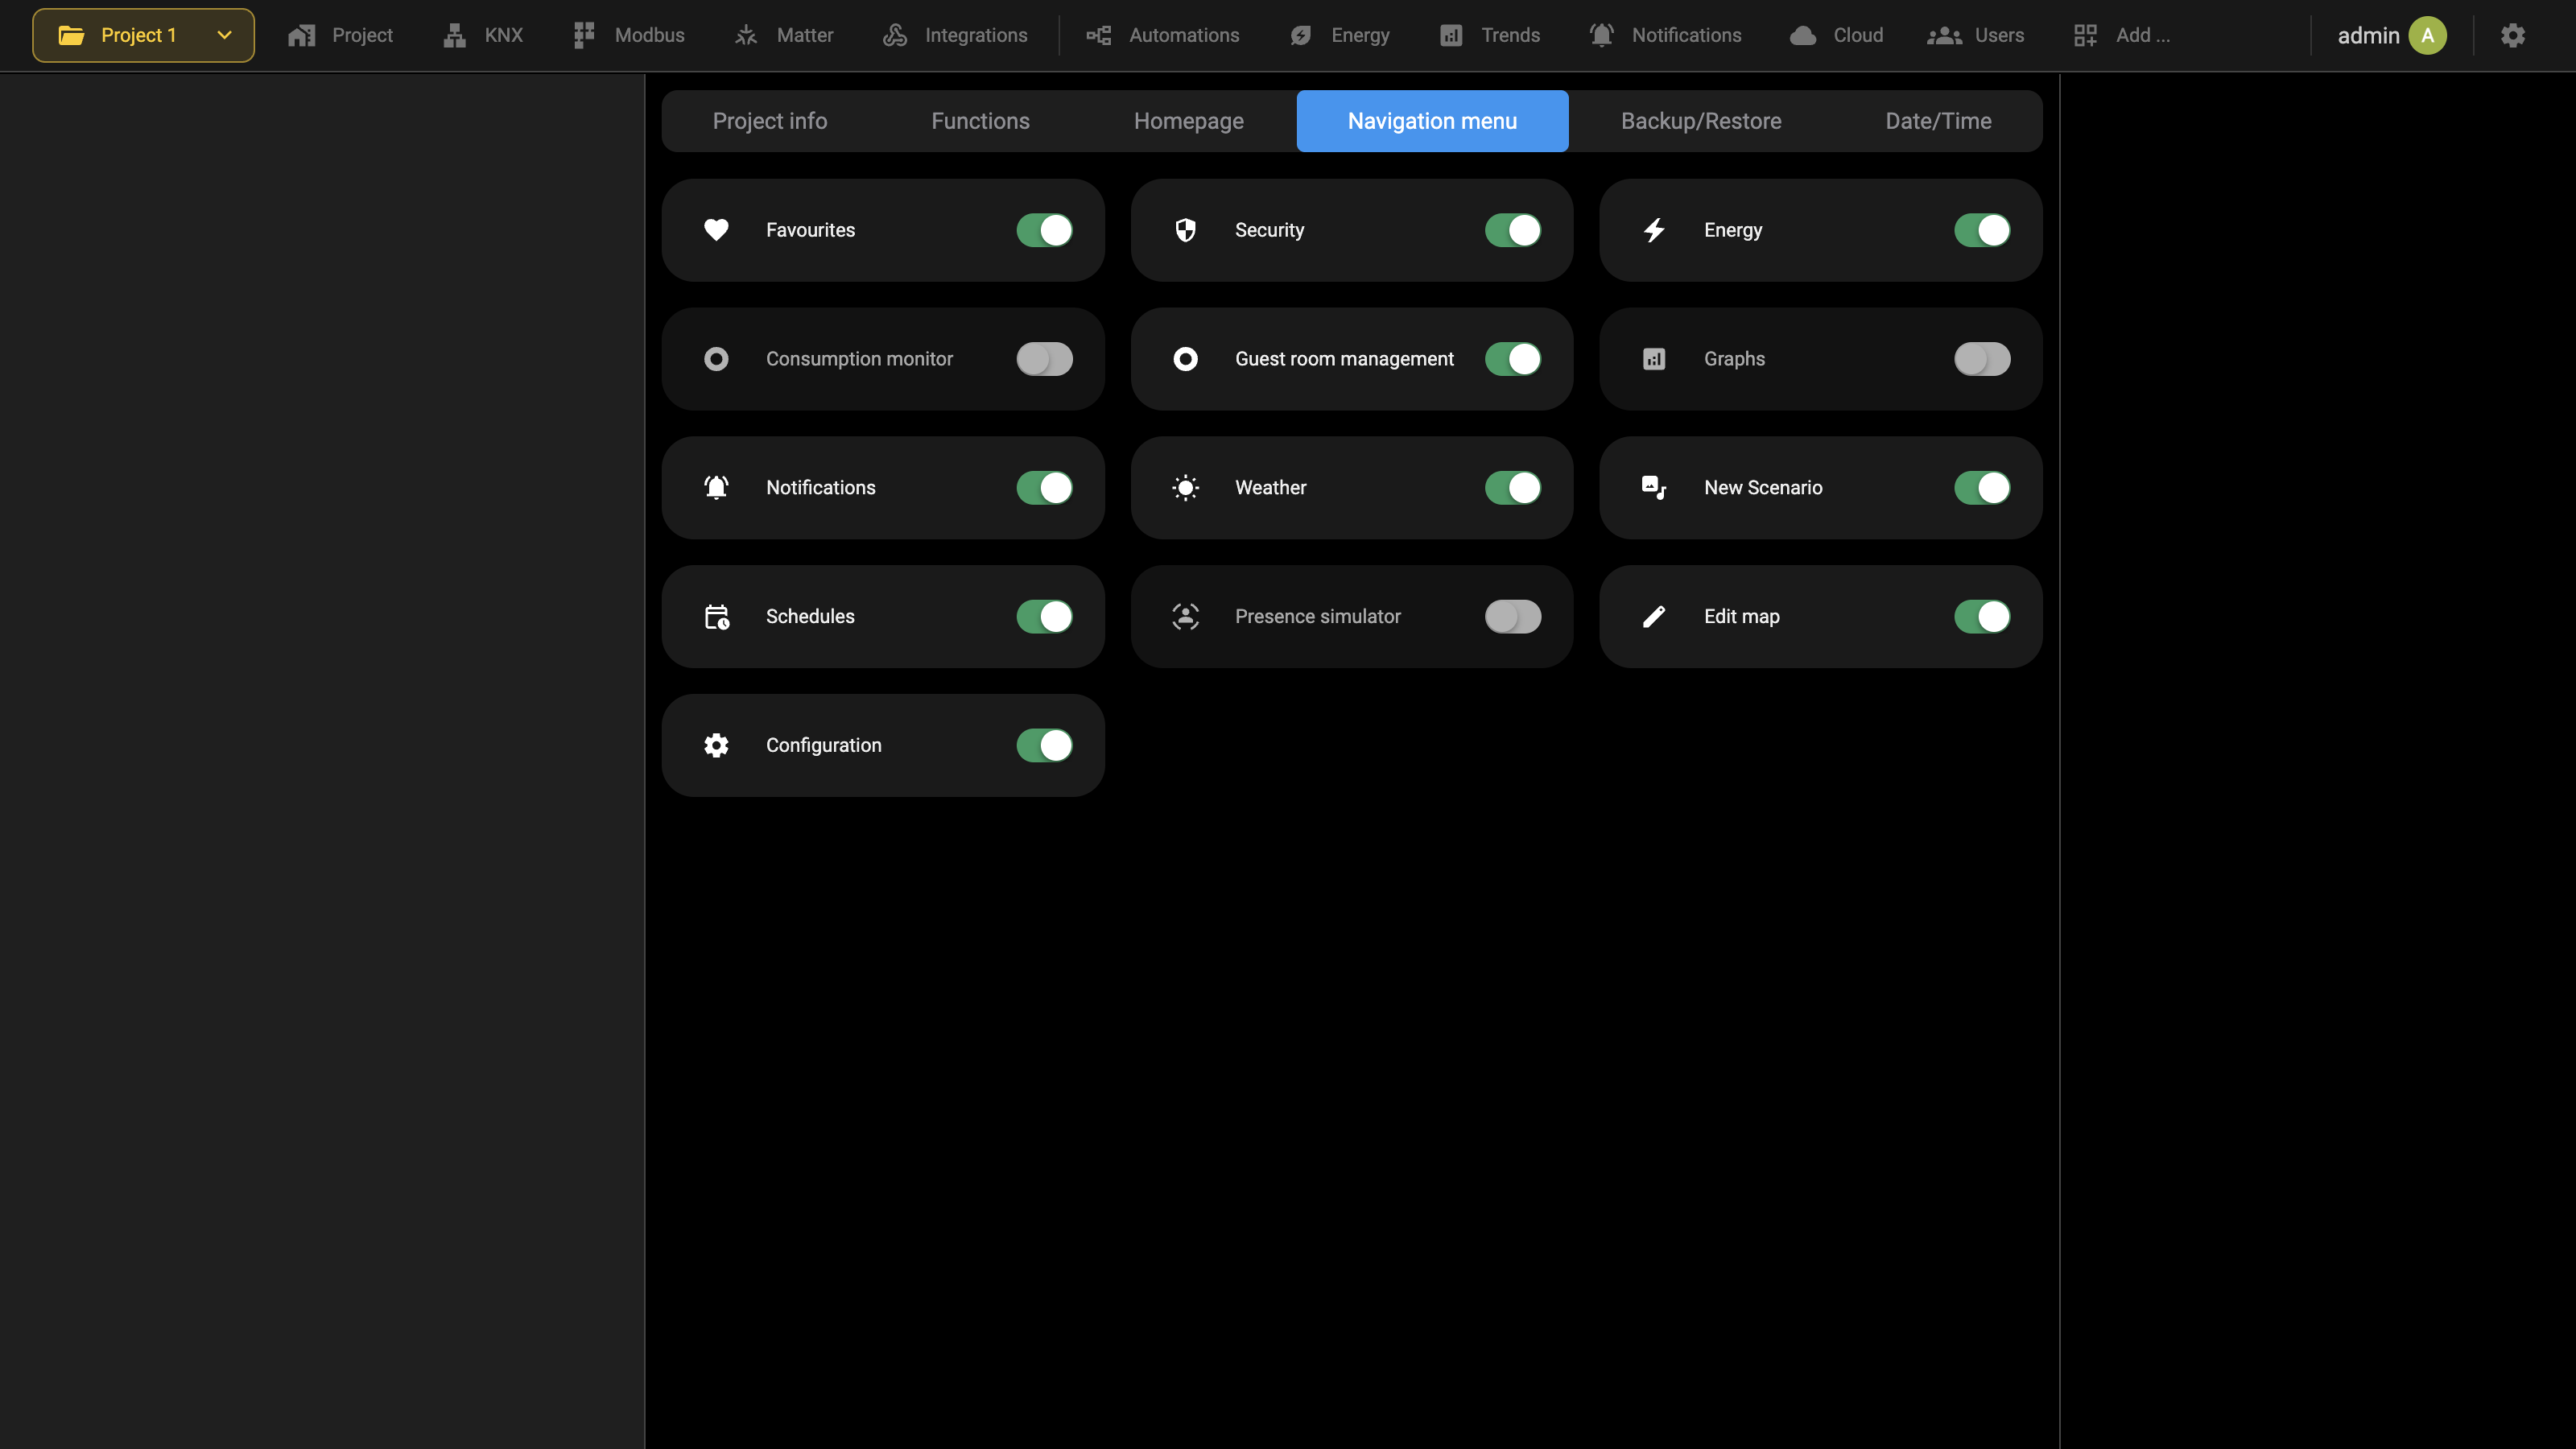Click the Notifications bell icon in top bar

click(1602, 36)
